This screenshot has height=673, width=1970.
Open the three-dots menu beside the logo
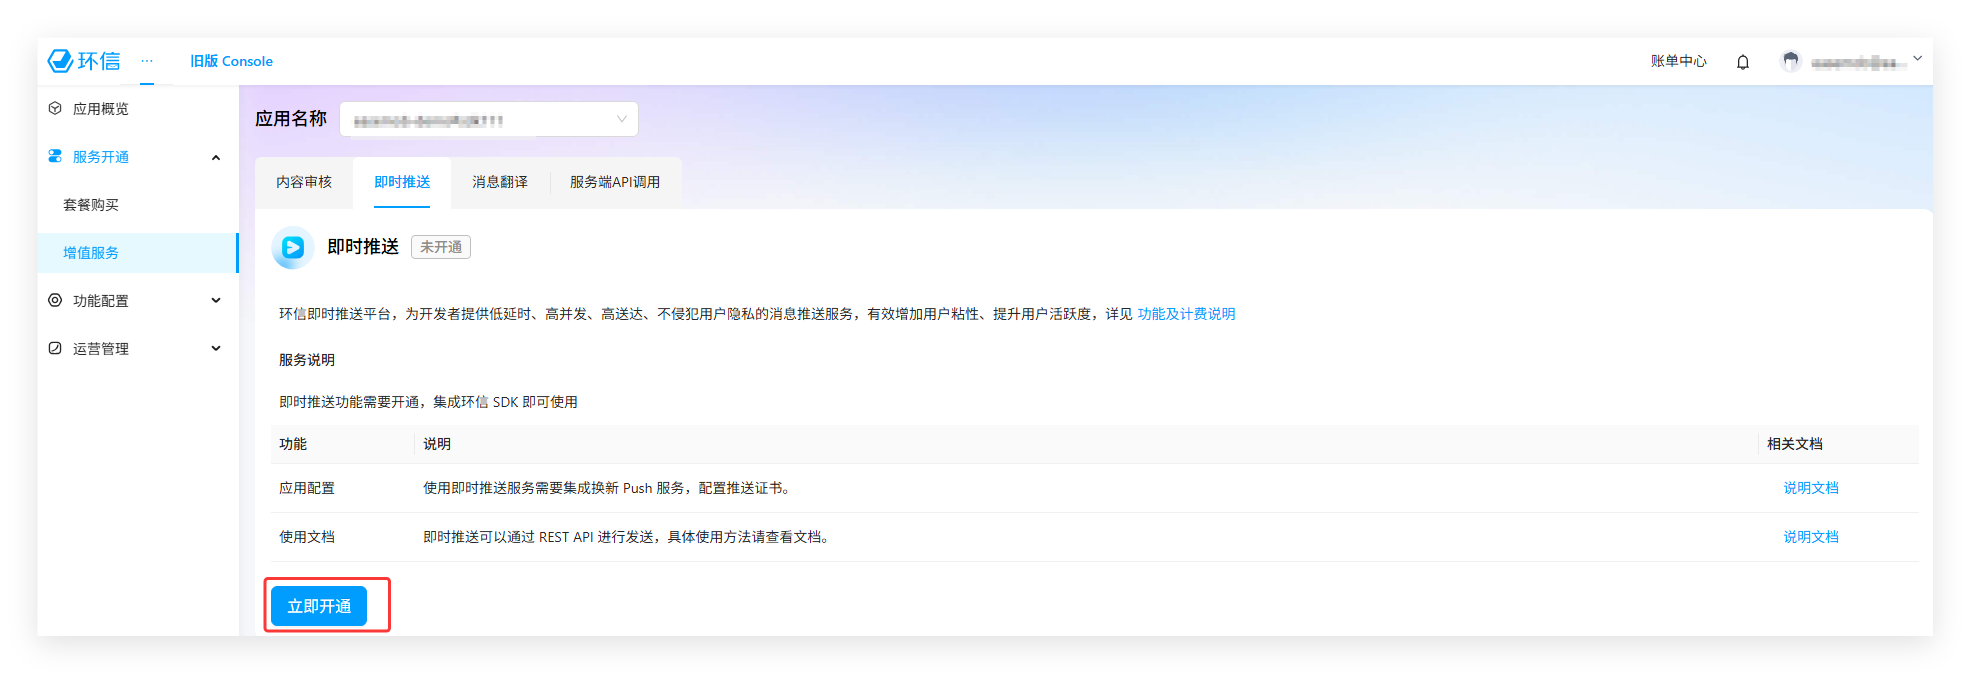[x=147, y=61]
